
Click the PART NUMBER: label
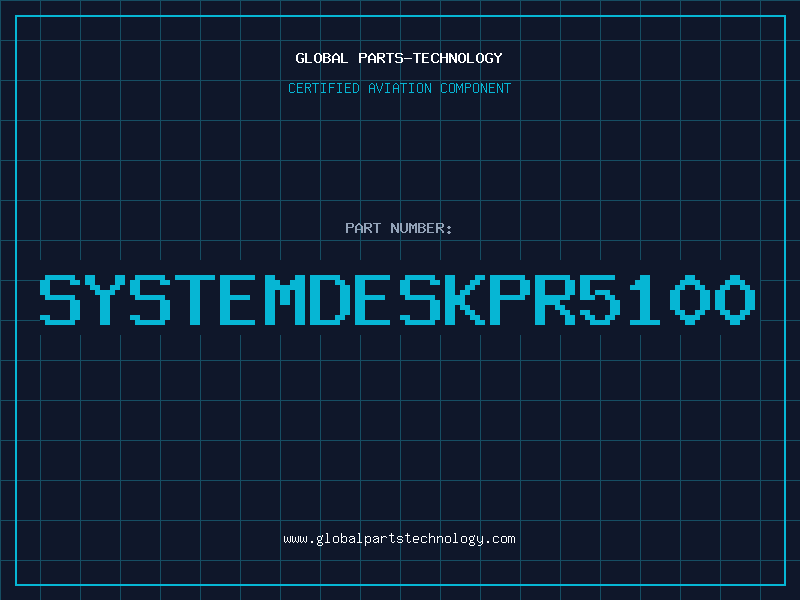pyautogui.click(x=399, y=229)
